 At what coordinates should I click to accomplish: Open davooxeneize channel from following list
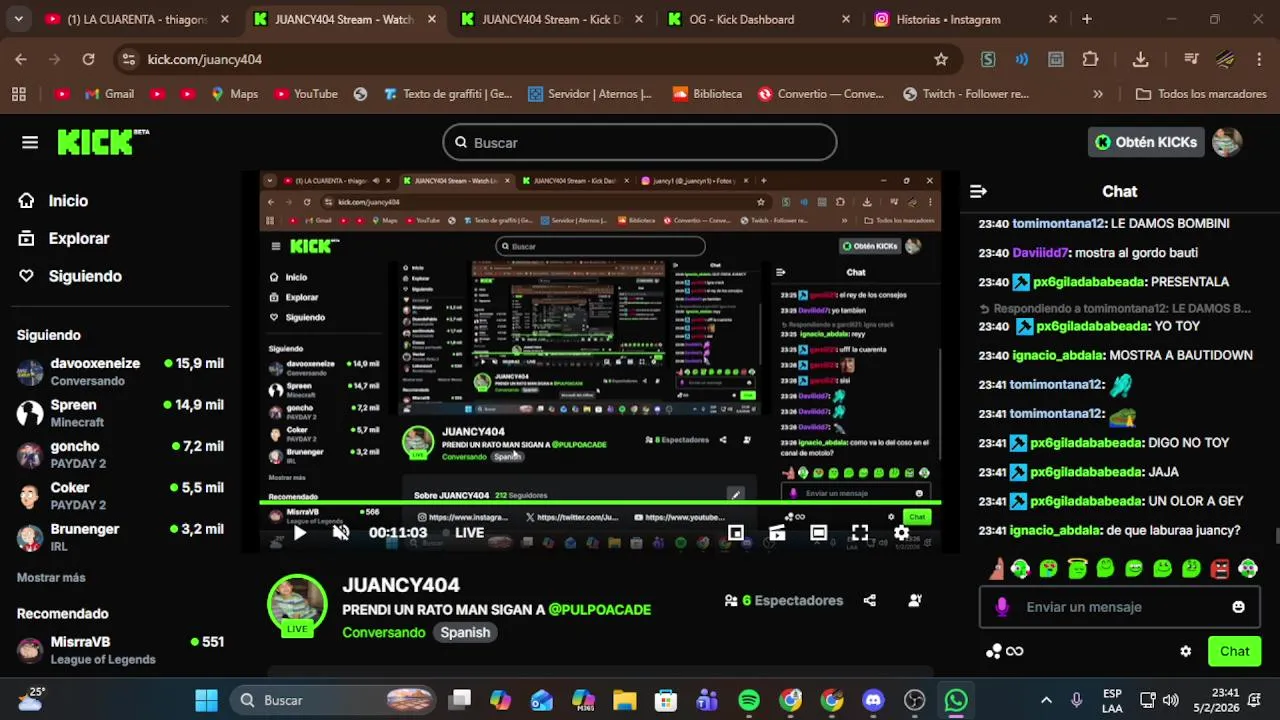click(120, 372)
